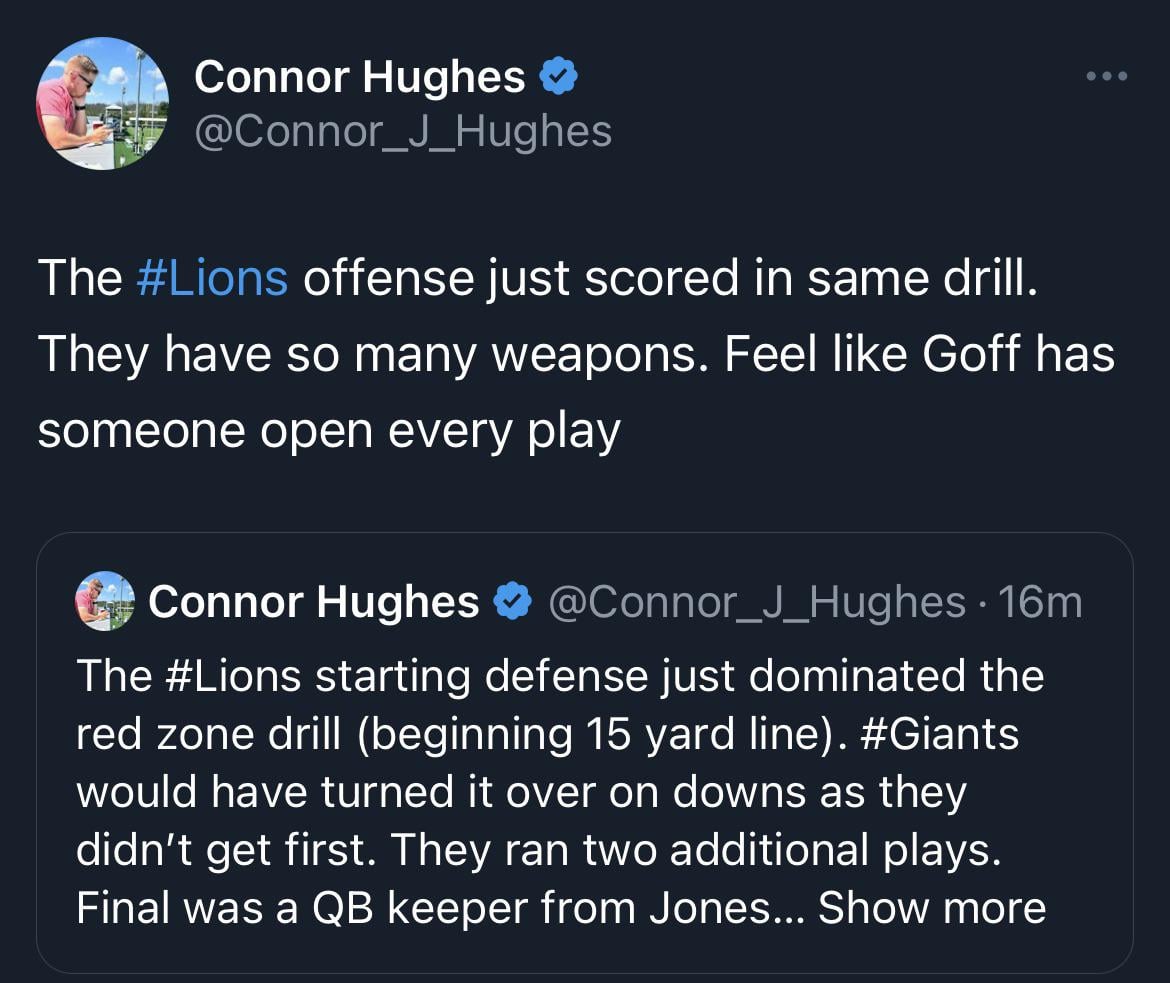Click the verified badge next to Connor Hughes

[559, 73]
